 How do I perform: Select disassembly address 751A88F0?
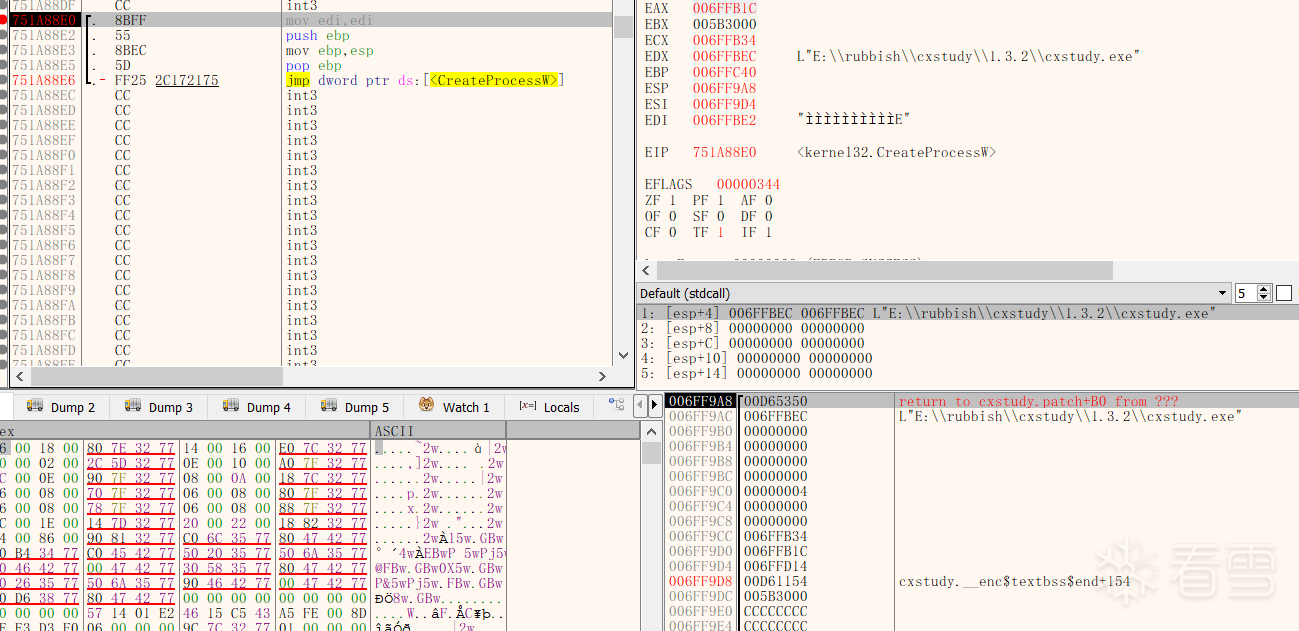(44, 155)
